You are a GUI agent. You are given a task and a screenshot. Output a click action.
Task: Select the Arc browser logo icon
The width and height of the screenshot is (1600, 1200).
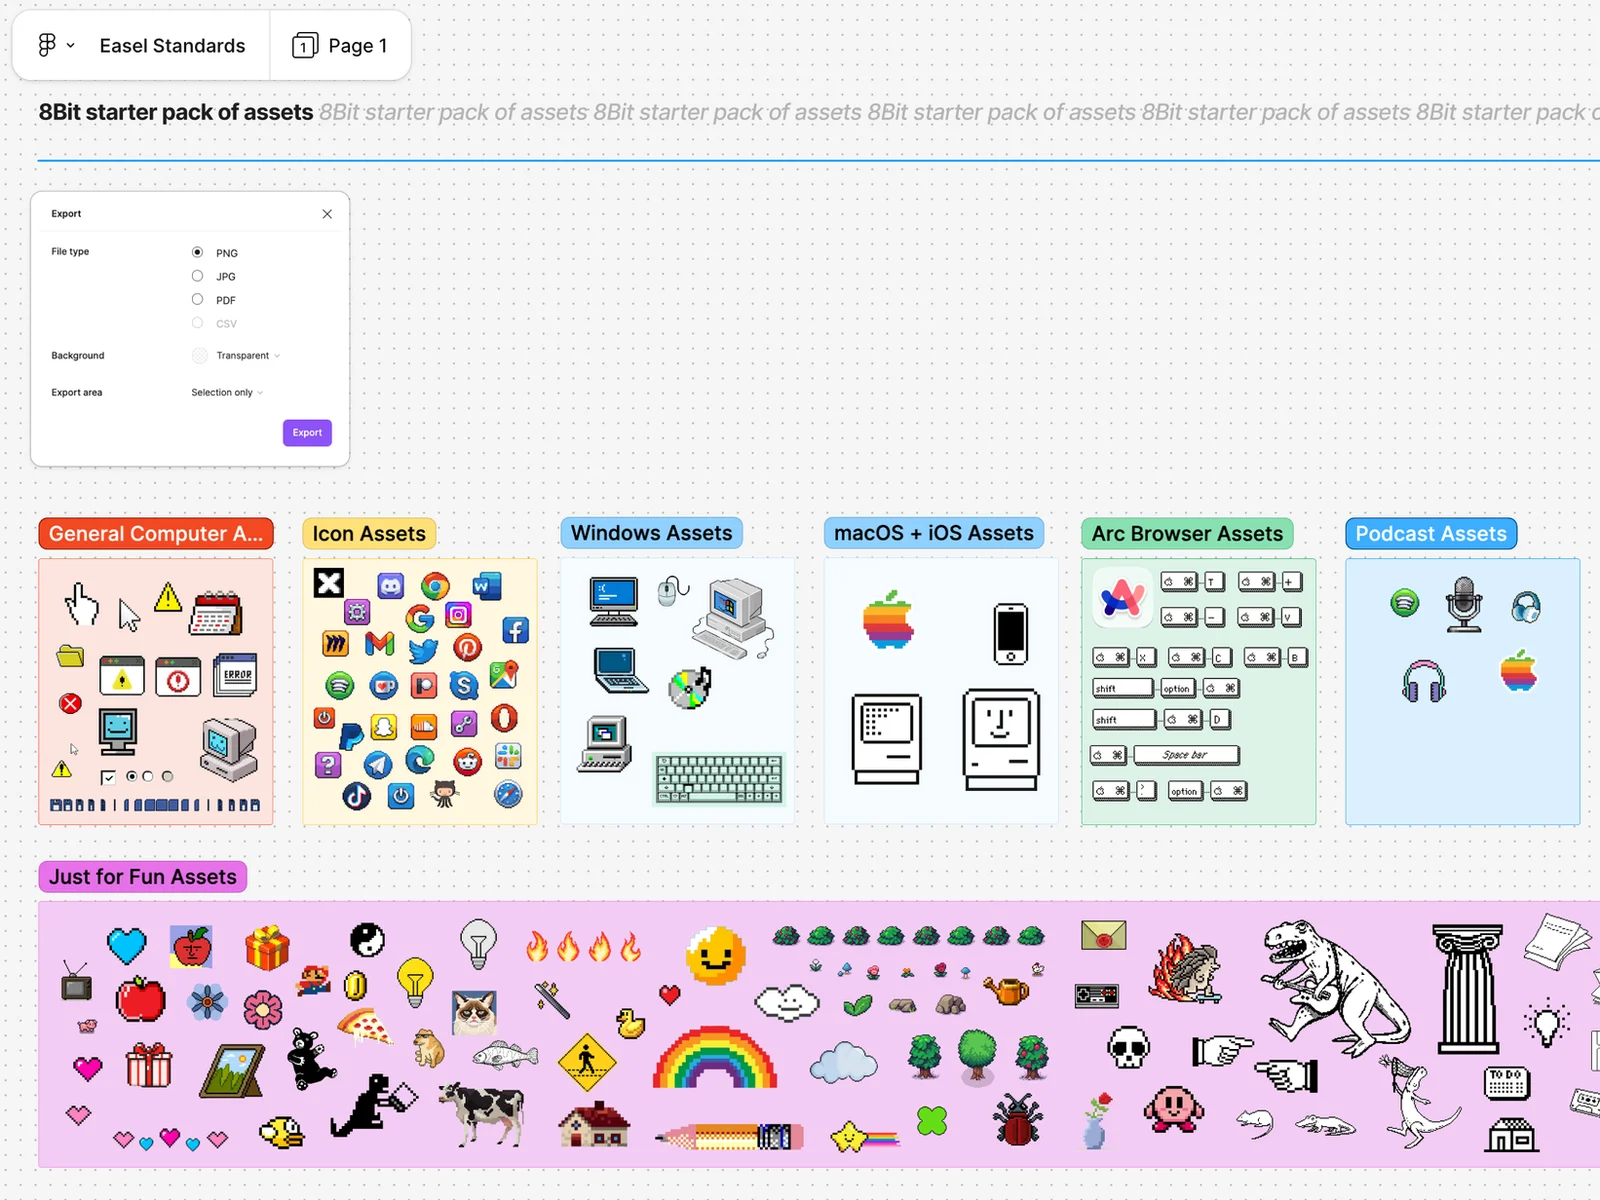[x=1122, y=598]
